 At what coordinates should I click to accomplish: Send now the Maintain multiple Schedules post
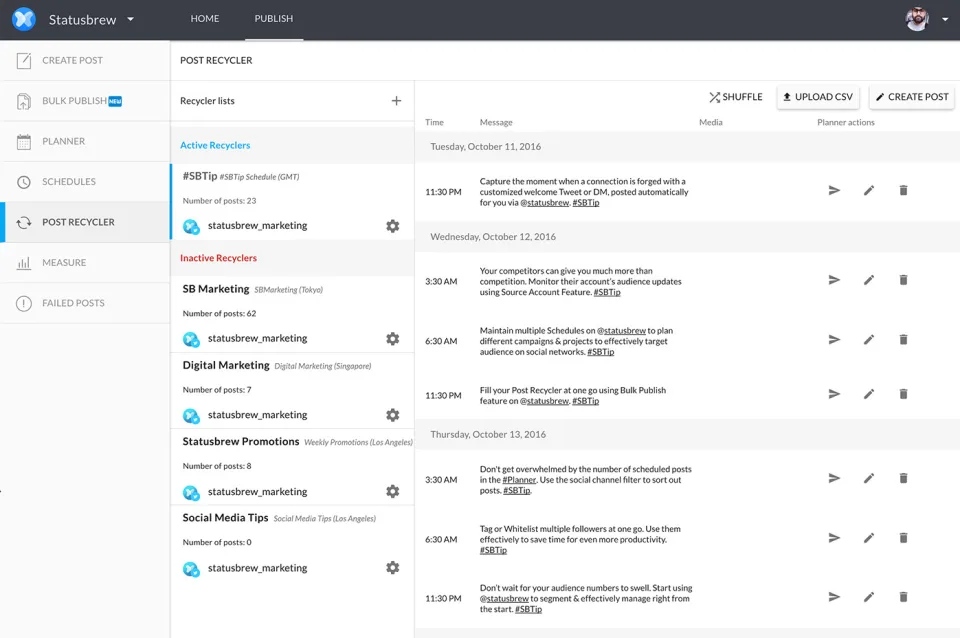(x=834, y=339)
